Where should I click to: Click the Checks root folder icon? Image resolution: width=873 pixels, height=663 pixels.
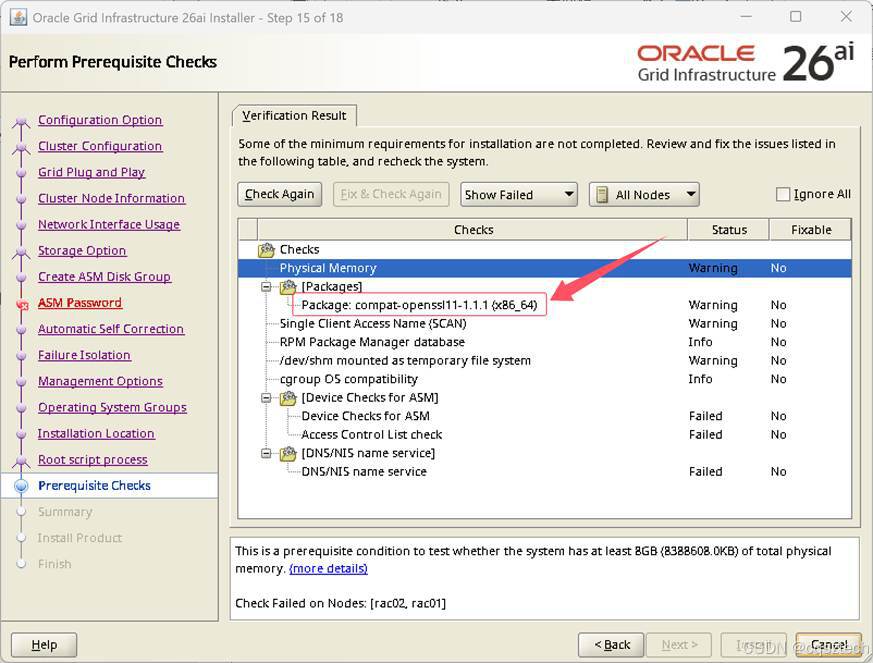(x=267, y=250)
